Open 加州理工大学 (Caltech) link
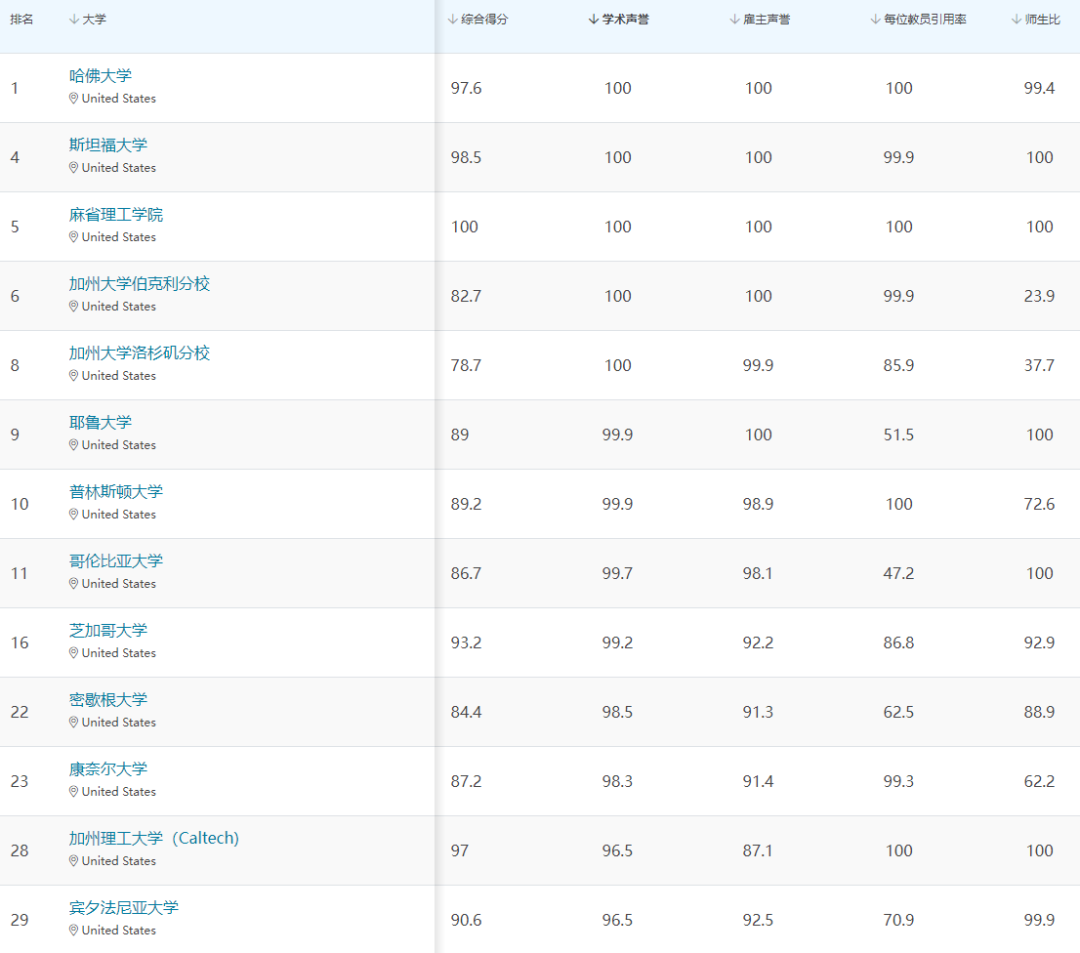This screenshot has height=953, width=1080. point(154,838)
